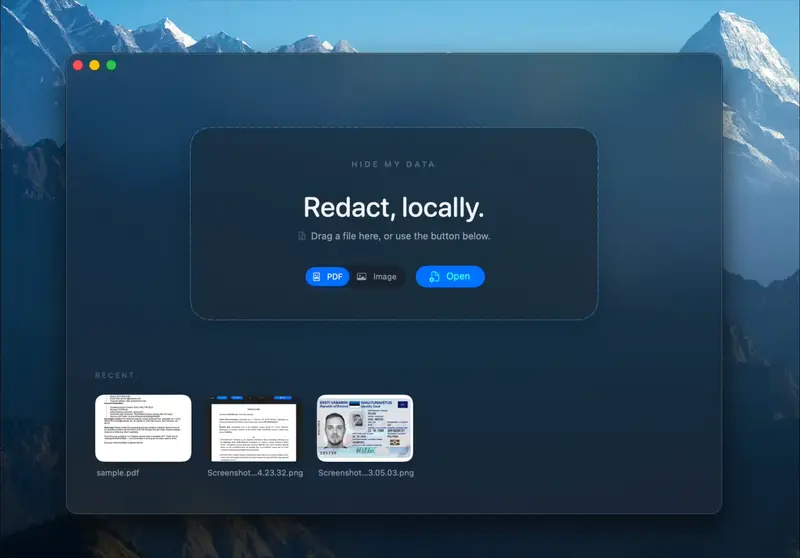Viewport: 800px width, 558px height.
Task: Click the Screenshot...3.05.03.png label
Action: pyautogui.click(x=366, y=473)
